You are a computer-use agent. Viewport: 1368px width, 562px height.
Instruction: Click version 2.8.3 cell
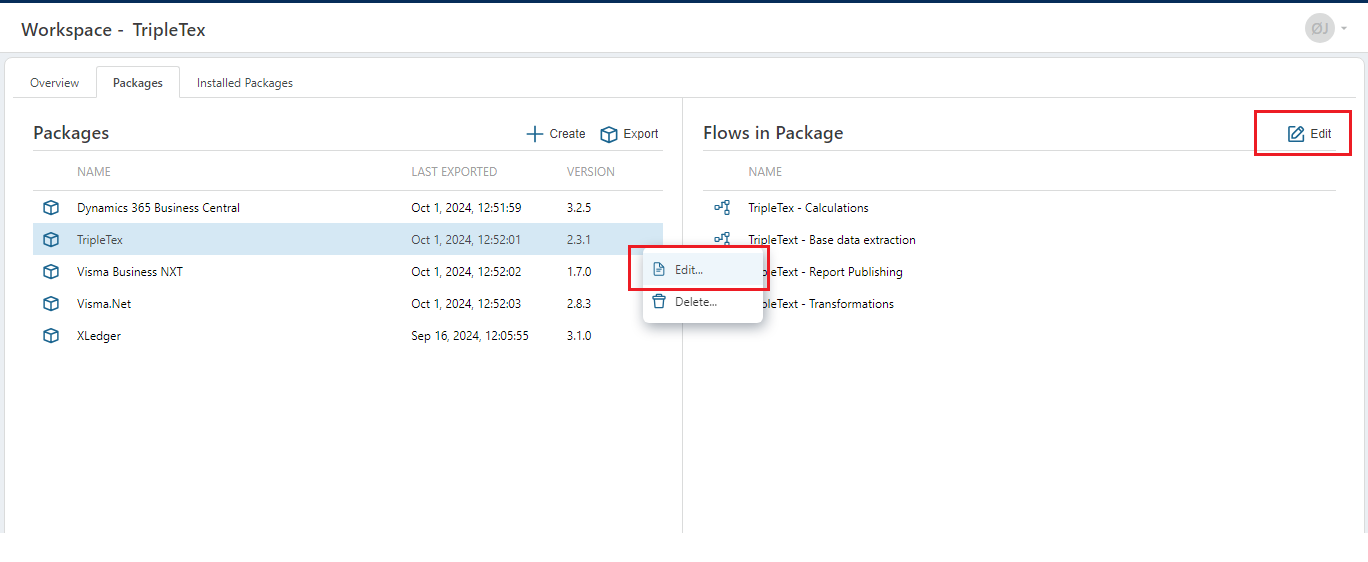pos(579,304)
